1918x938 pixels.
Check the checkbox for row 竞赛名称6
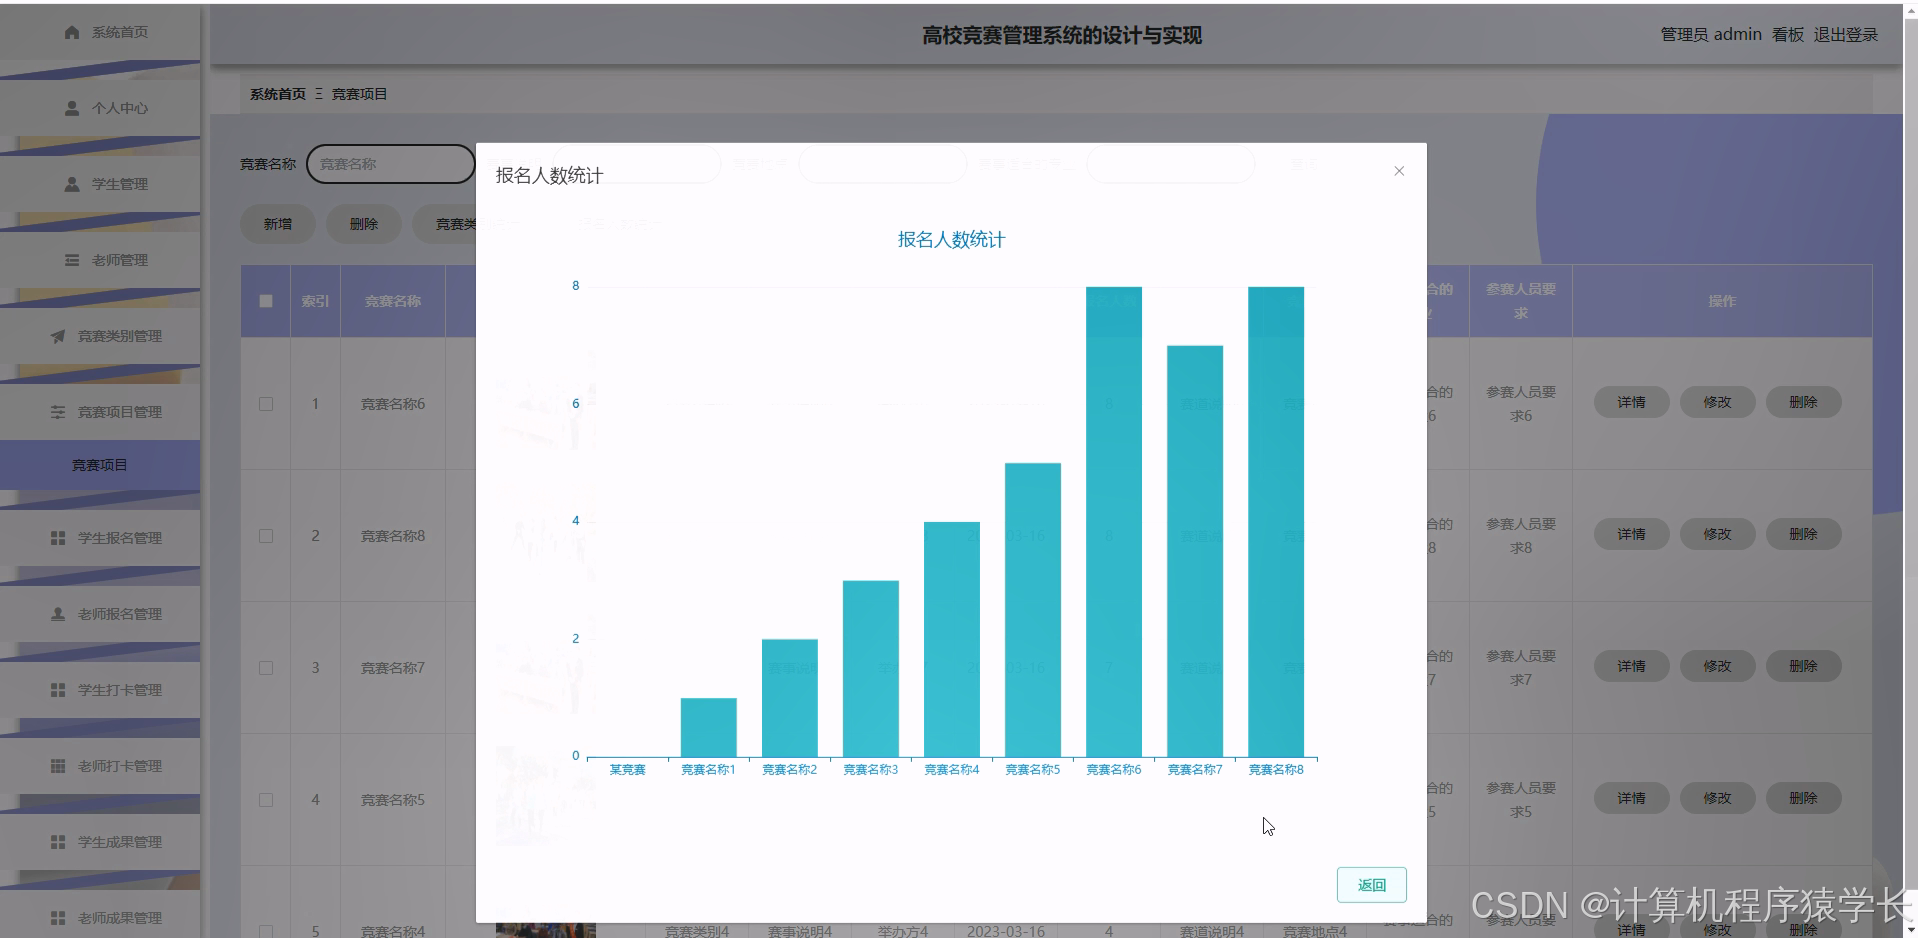click(x=266, y=404)
